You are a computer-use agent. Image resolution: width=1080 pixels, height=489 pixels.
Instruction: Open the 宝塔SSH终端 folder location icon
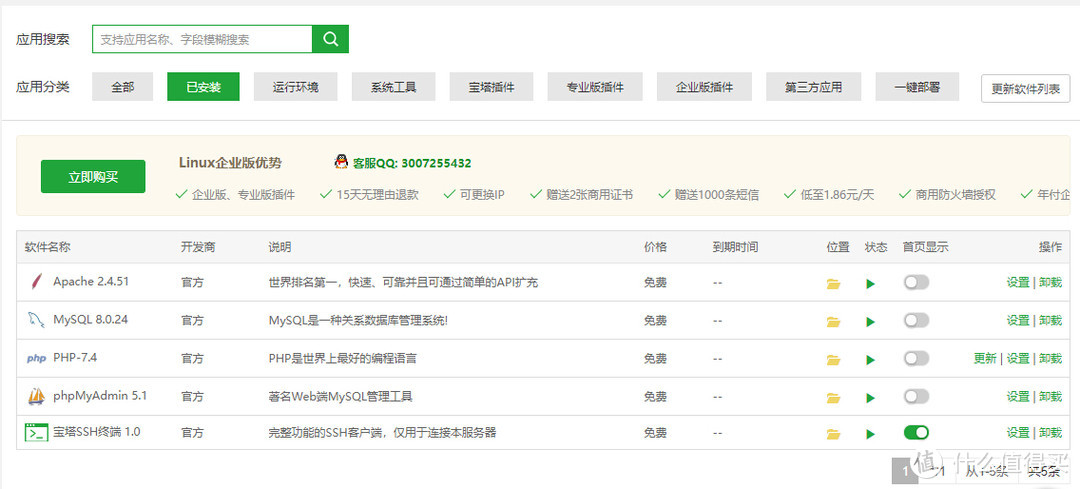[833, 434]
